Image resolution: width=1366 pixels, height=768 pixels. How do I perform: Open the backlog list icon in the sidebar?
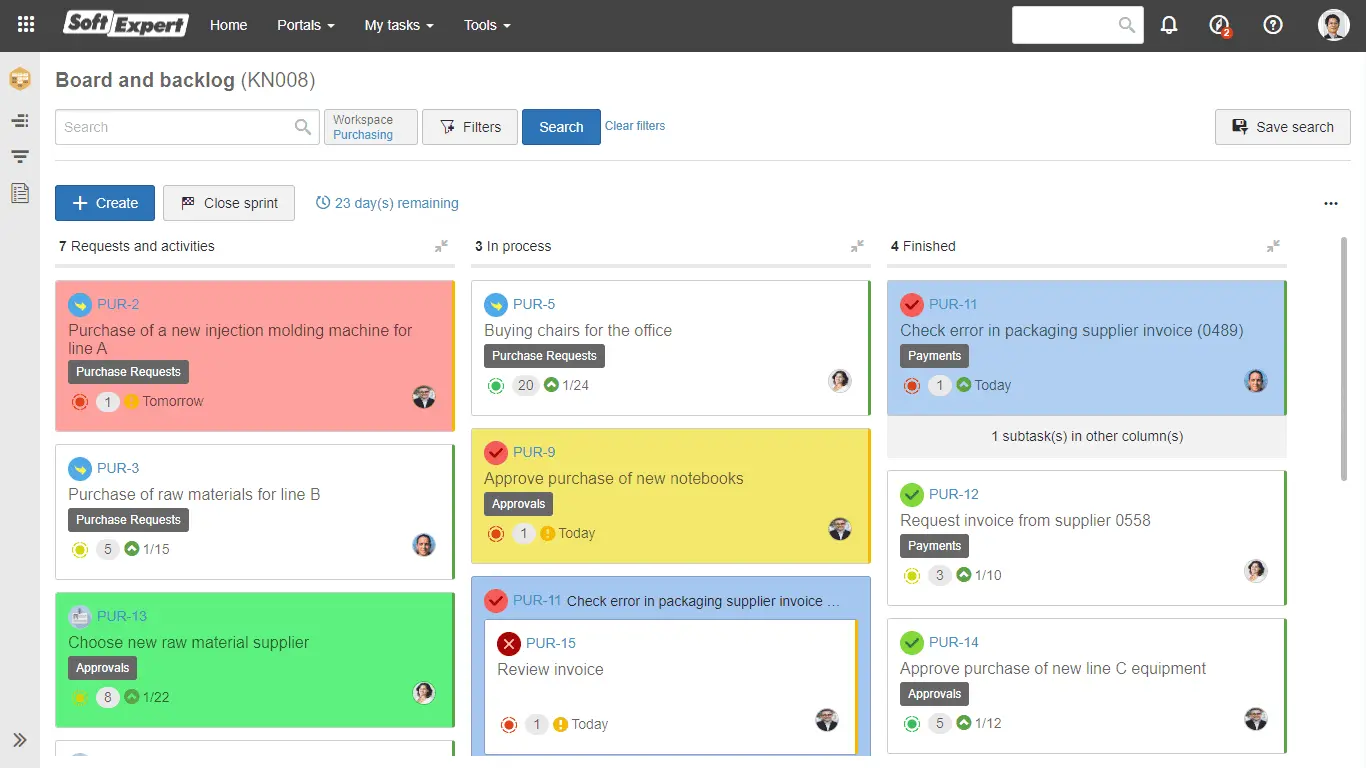coord(20,156)
